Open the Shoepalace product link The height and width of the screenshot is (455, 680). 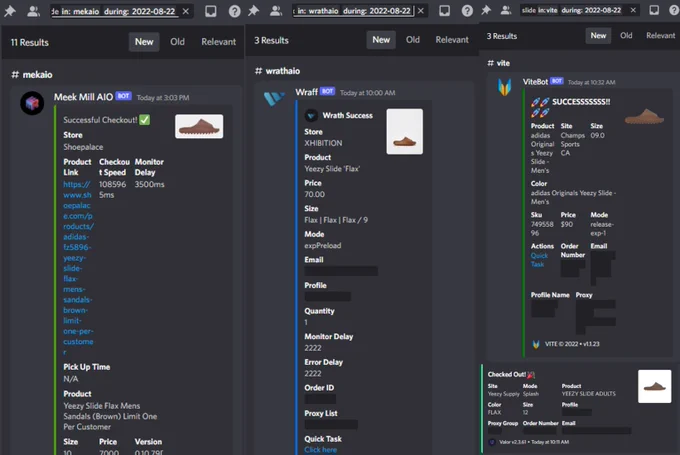click(78, 268)
